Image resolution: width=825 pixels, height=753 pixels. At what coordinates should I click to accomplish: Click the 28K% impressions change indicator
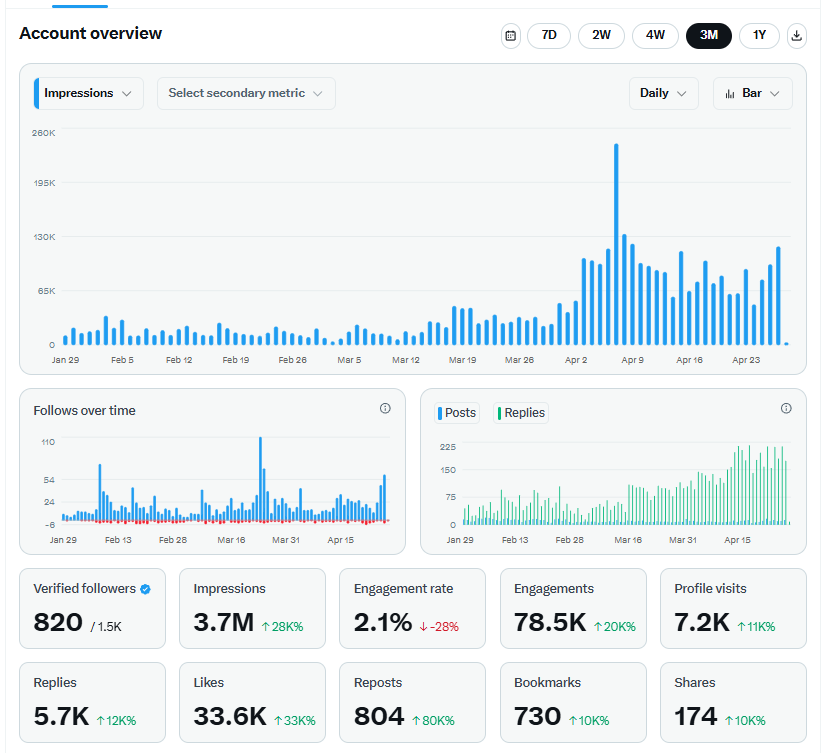283,627
